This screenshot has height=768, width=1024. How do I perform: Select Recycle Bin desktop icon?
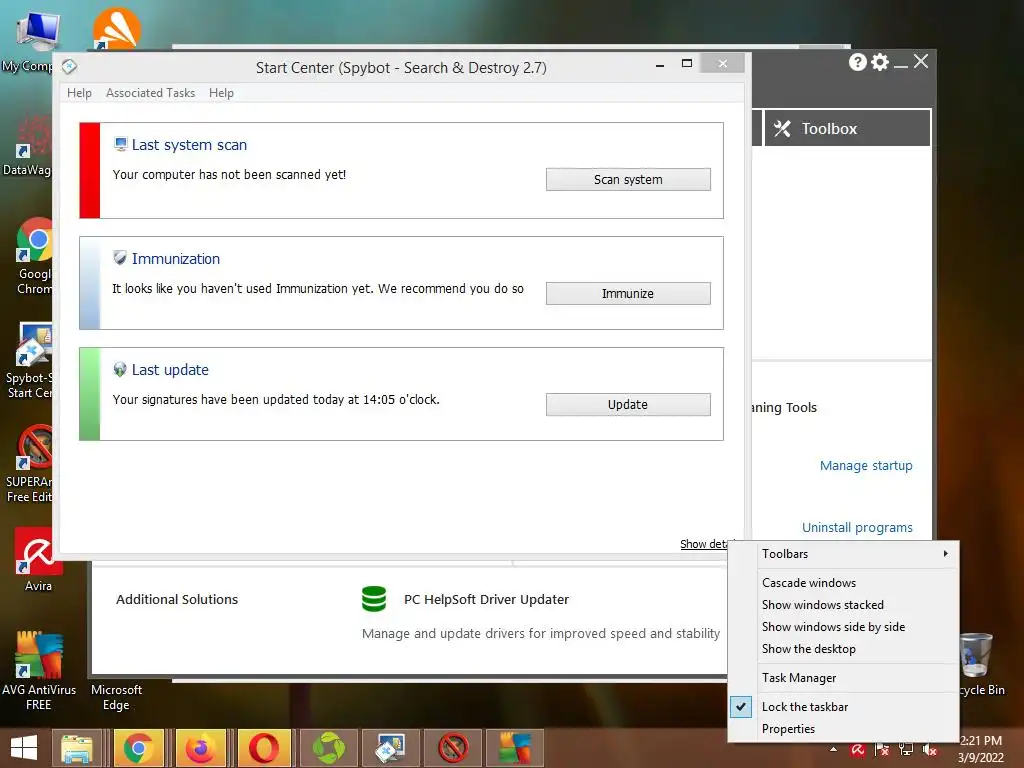[981, 665]
